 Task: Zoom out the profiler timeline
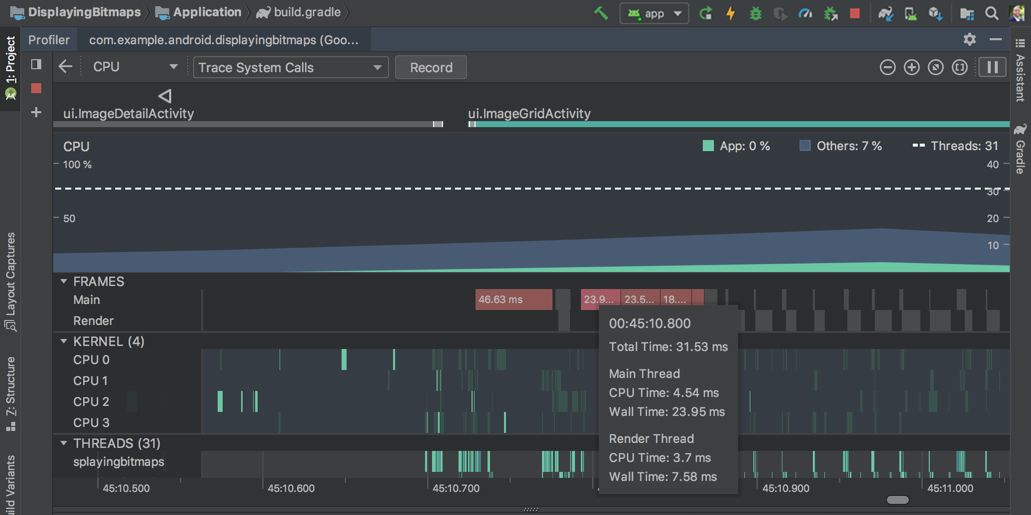pos(887,67)
